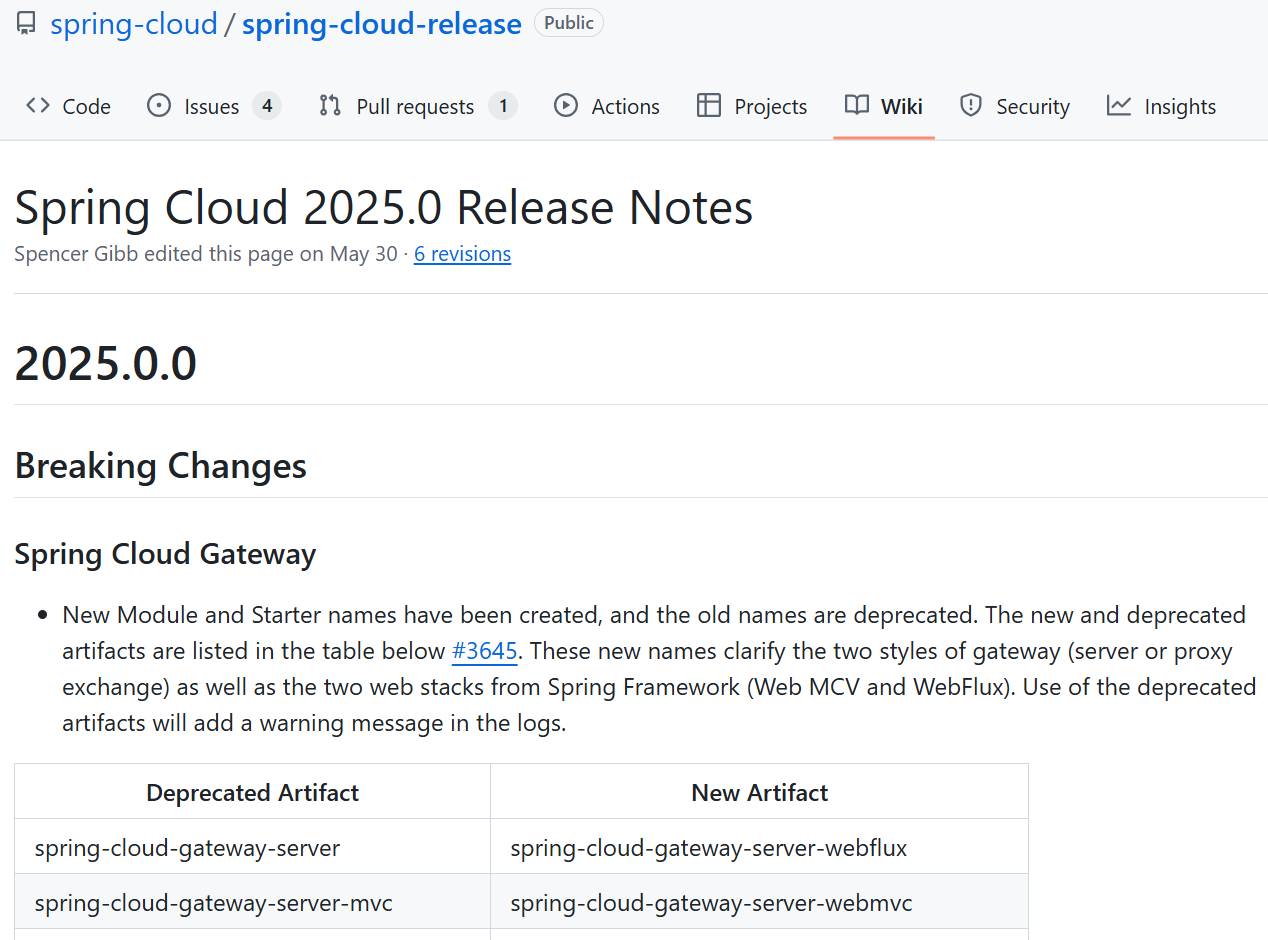The width and height of the screenshot is (1268, 940).
Task: Switch to the Insights tab
Action: tap(1180, 107)
